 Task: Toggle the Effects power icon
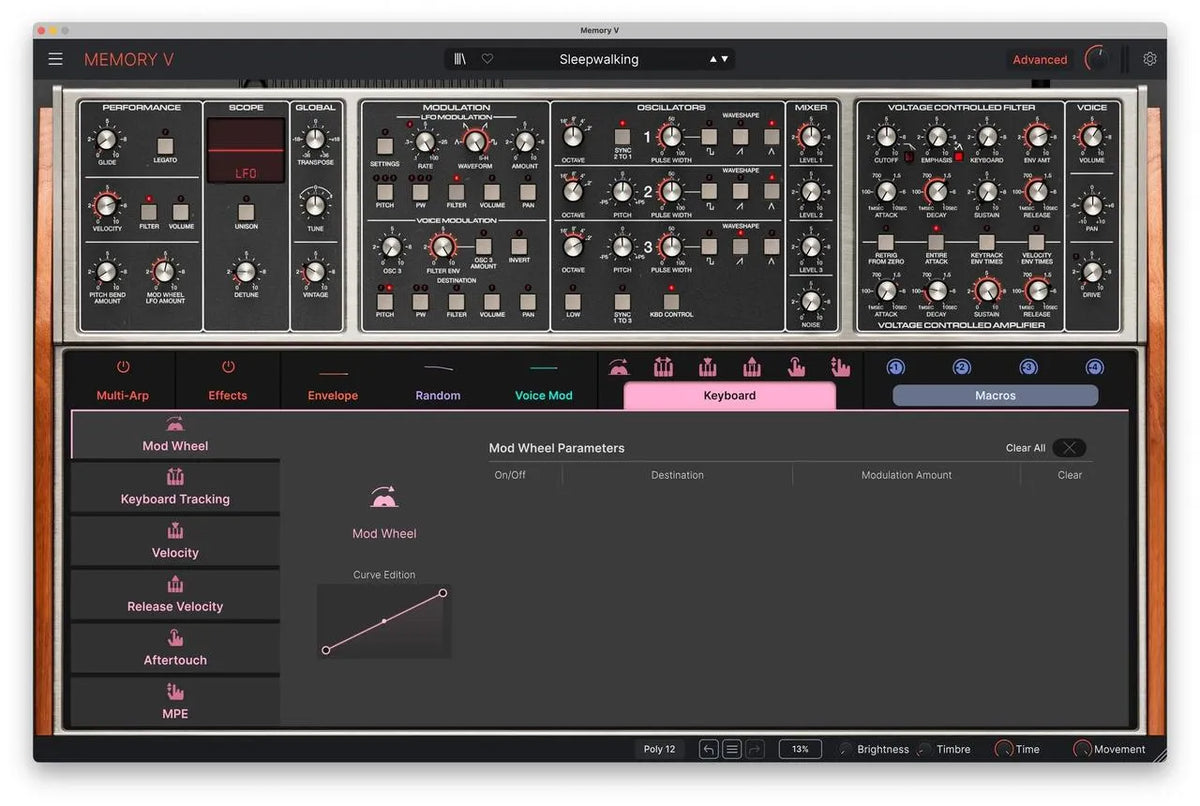[x=228, y=368]
